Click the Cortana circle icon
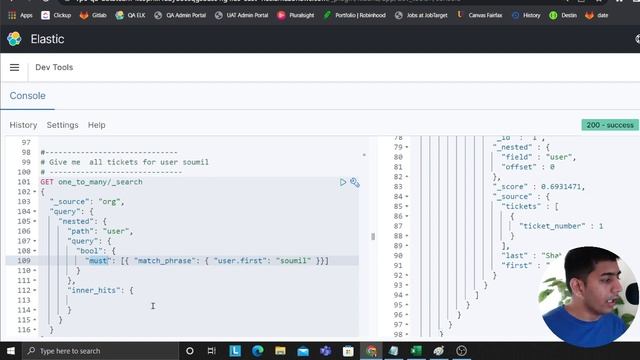Viewport: 640px width, 360px height. pyautogui.click(x=189, y=351)
